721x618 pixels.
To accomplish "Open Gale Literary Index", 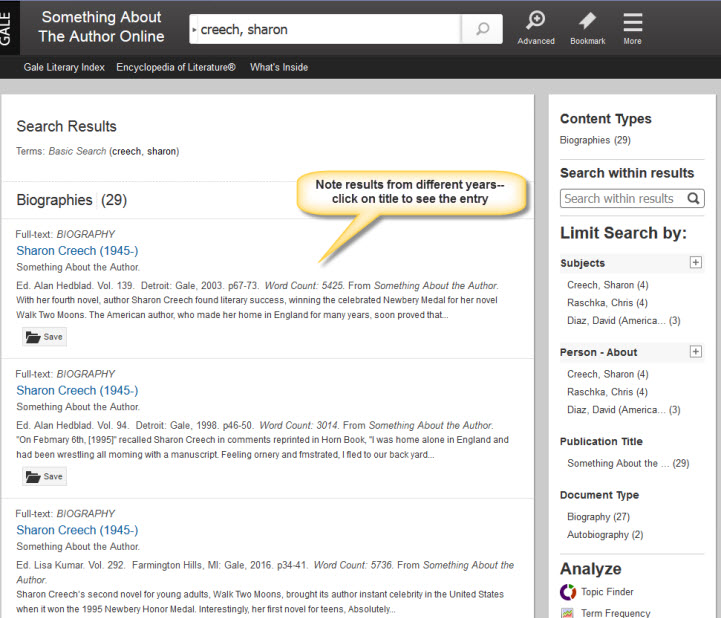I will click(x=64, y=67).
